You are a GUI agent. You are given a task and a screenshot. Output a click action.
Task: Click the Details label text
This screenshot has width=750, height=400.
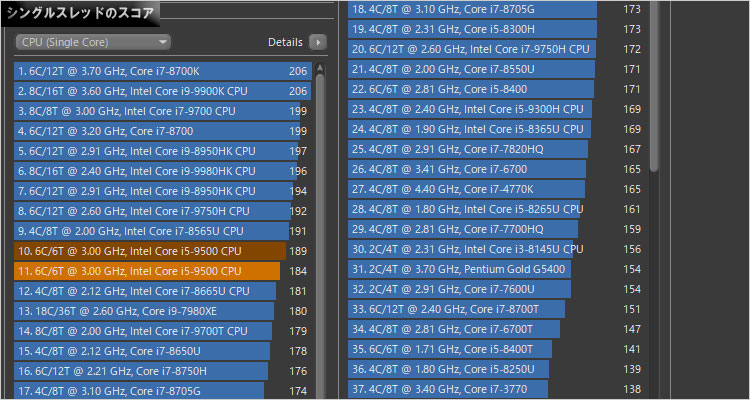click(285, 42)
